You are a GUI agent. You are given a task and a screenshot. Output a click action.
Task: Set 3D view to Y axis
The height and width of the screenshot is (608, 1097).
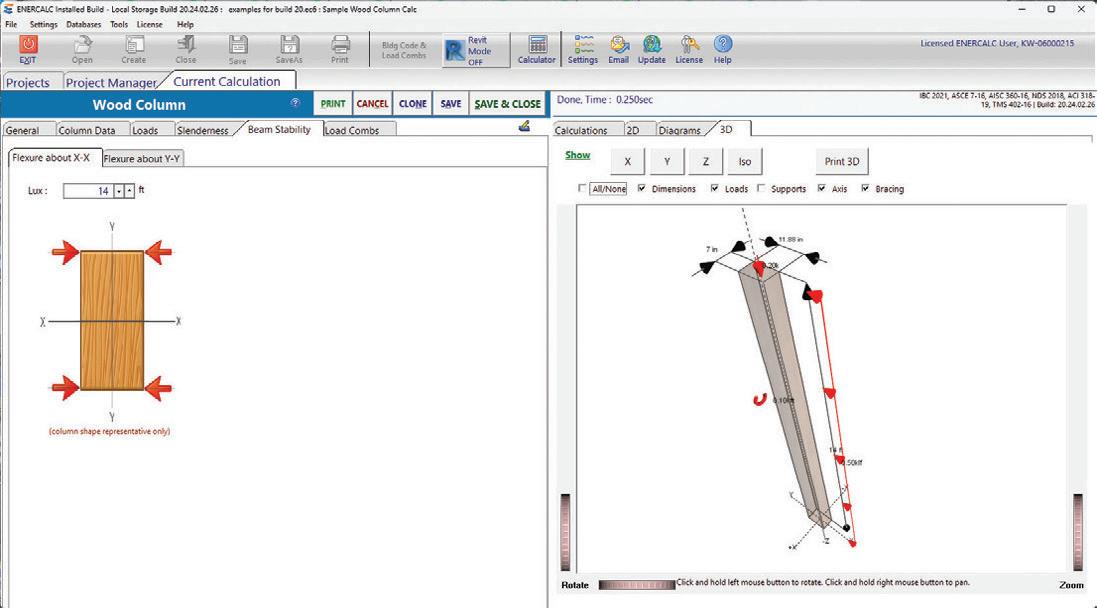pos(667,162)
